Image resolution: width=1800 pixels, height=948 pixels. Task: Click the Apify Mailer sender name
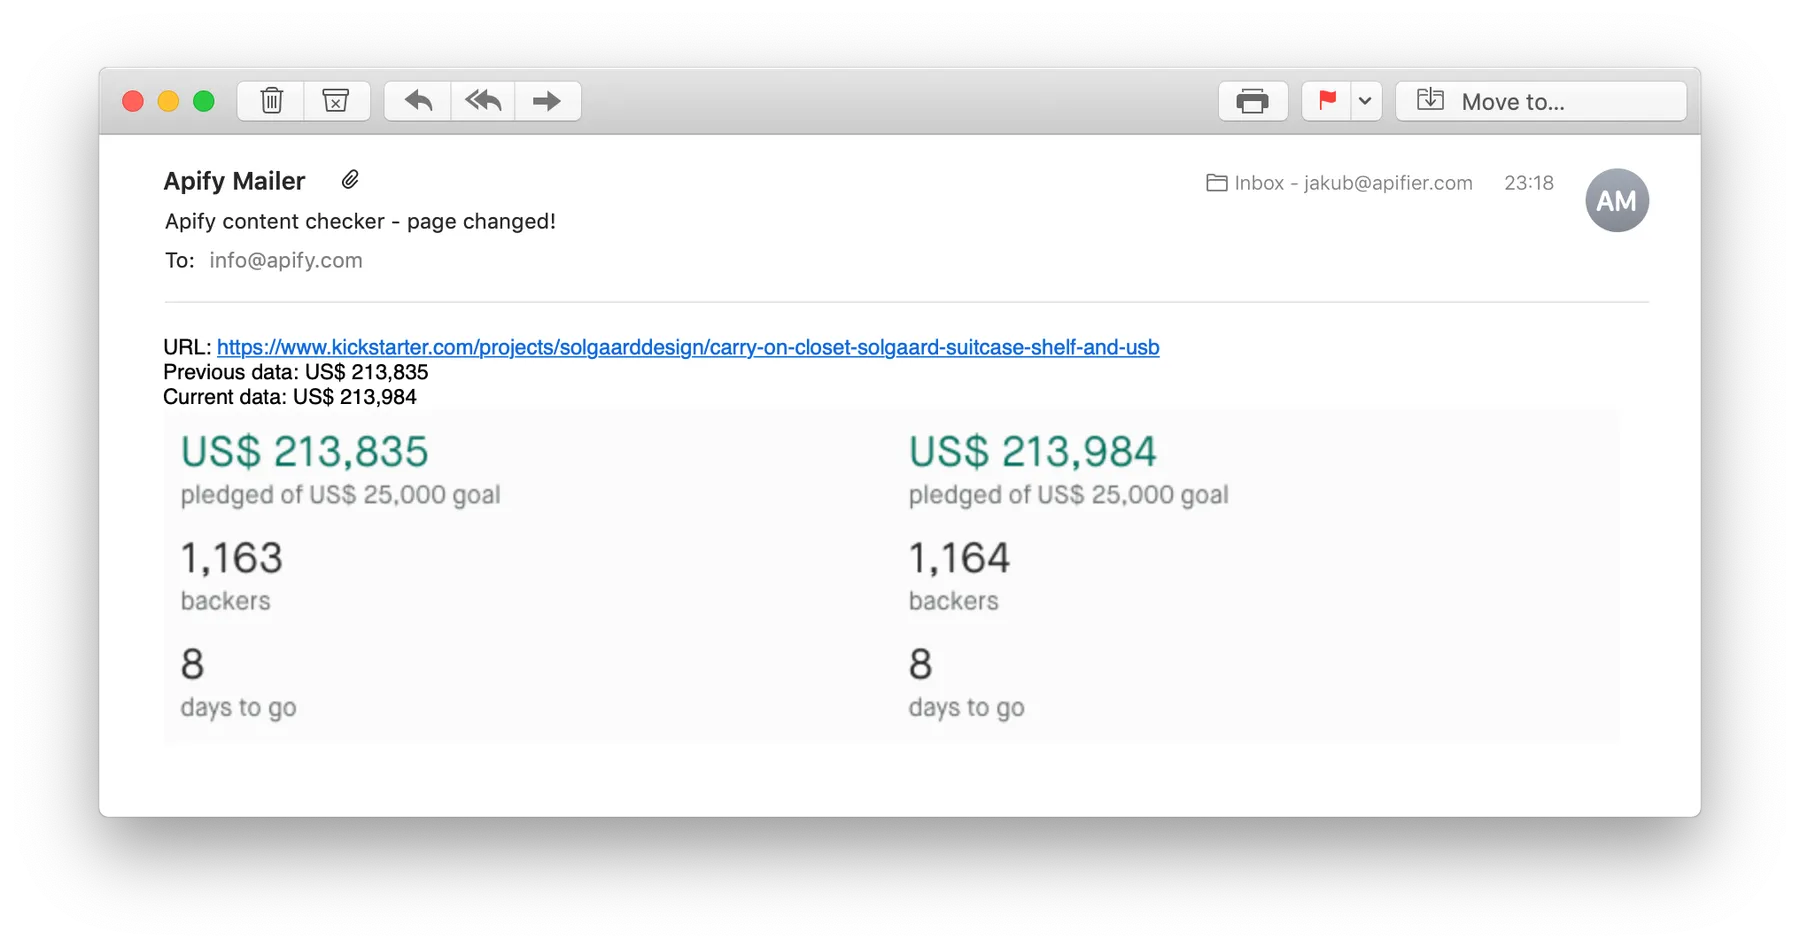[234, 181]
